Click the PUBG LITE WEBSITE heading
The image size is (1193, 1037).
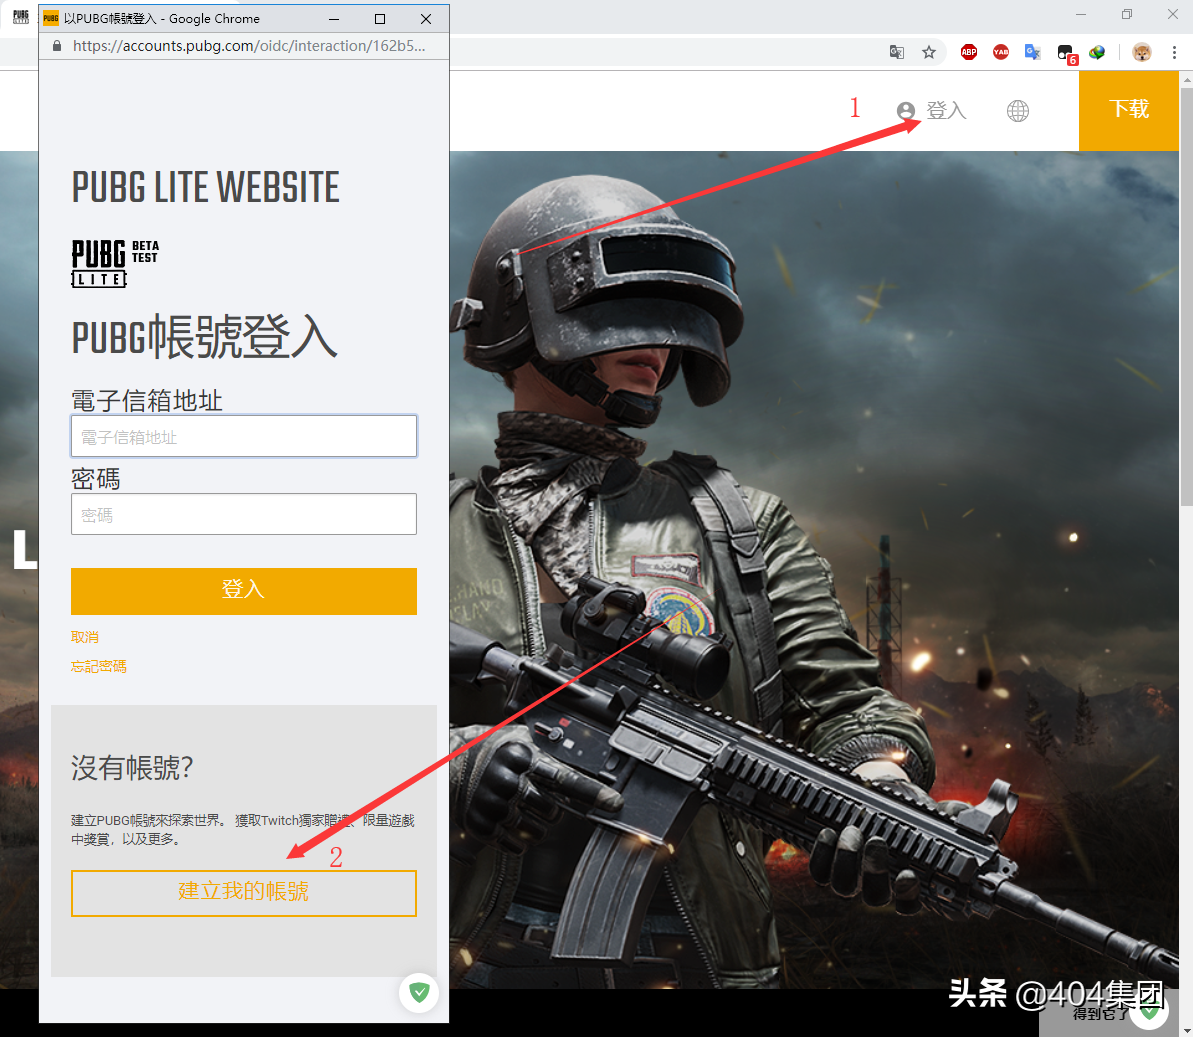[x=205, y=187]
